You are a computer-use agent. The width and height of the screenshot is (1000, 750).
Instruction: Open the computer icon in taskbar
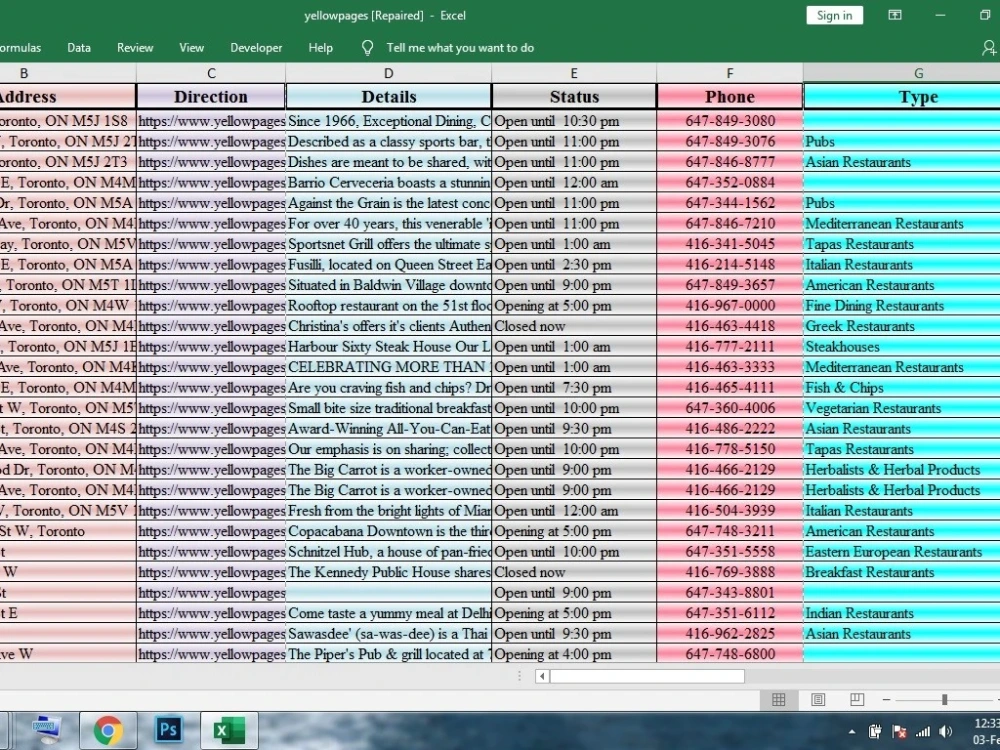47,730
